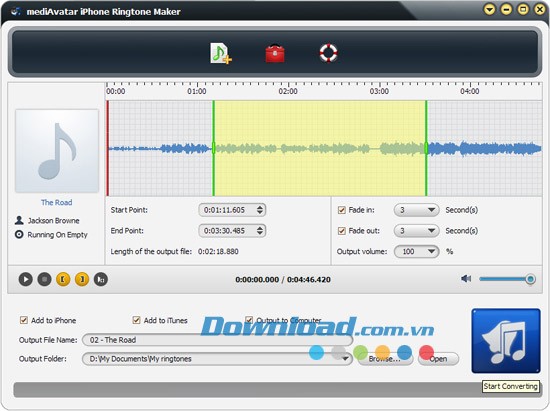Click the Stop button

click(45, 279)
